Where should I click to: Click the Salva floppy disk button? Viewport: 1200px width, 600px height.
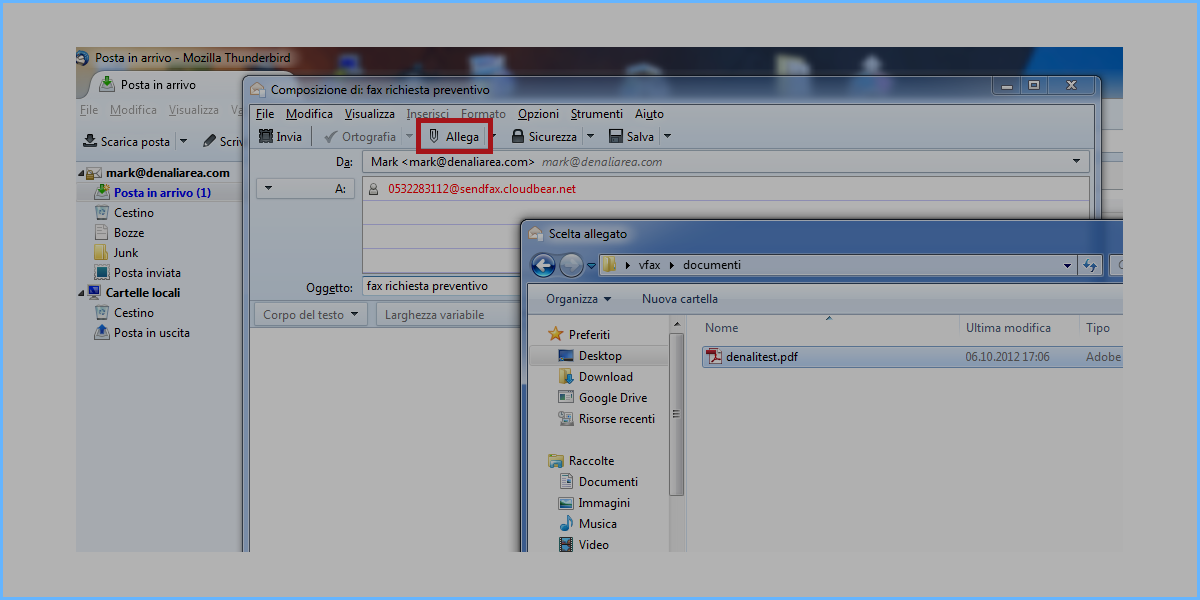tap(632, 137)
